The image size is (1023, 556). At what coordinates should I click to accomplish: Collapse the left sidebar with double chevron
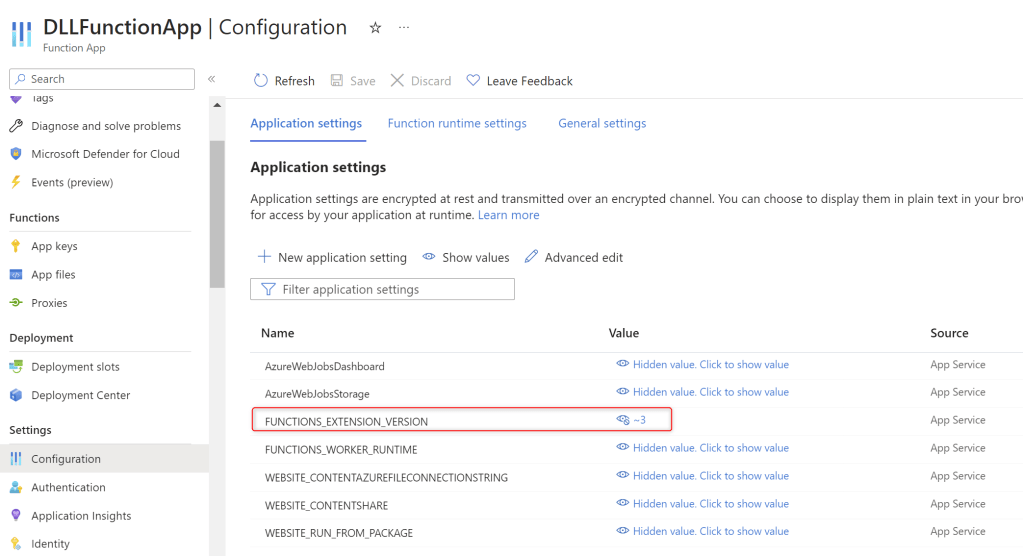pyautogui.click(x=212, y=79)
